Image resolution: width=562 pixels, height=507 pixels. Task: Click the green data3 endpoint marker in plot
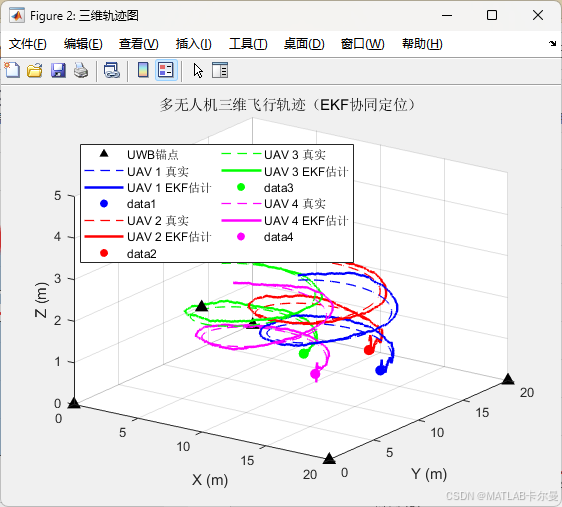point(304,354)
